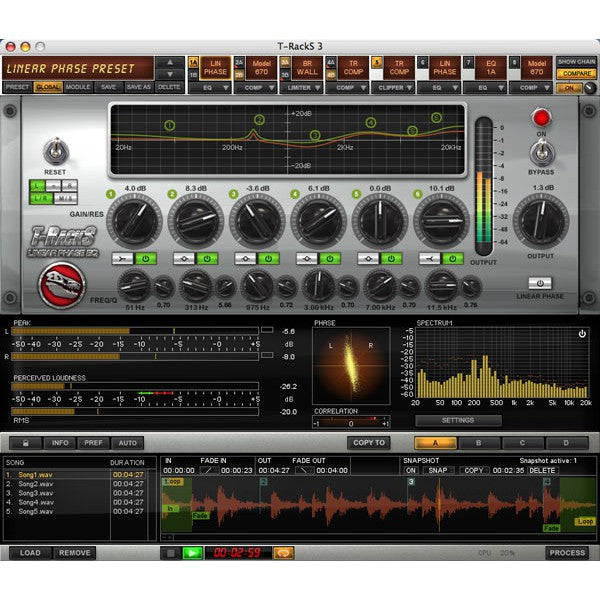Select EQ node 1 on the curve display

click(170, 125)
